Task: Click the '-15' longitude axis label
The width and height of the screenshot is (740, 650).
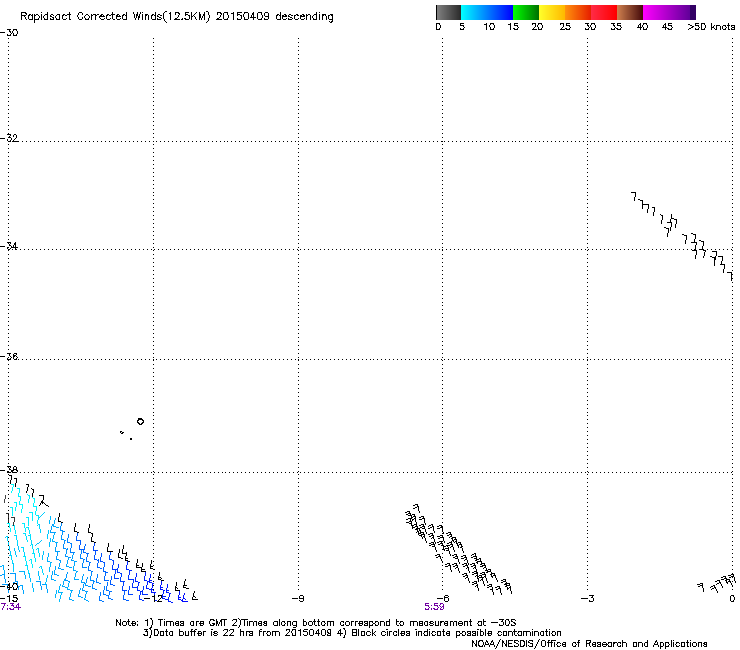Action: click(9, 599)
